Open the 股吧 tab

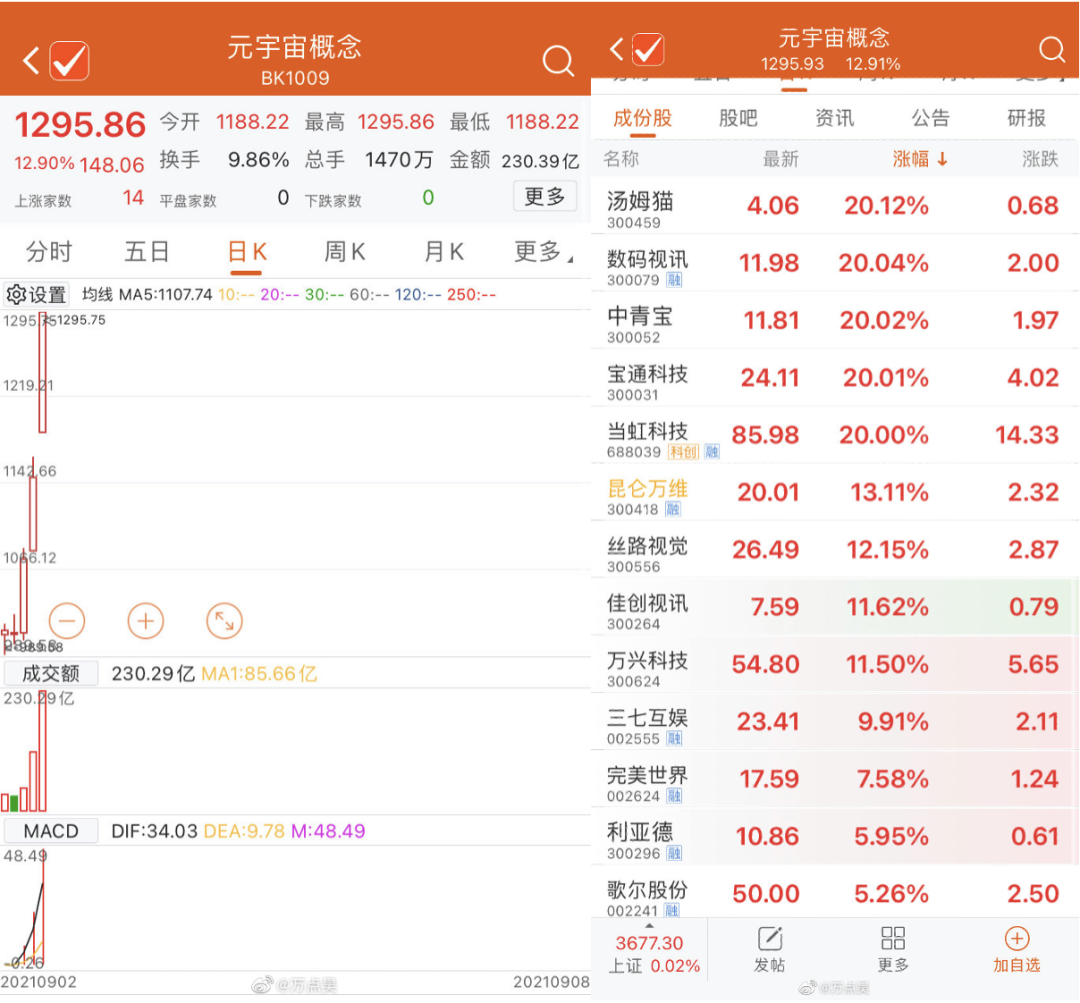[x=738, y=118]
